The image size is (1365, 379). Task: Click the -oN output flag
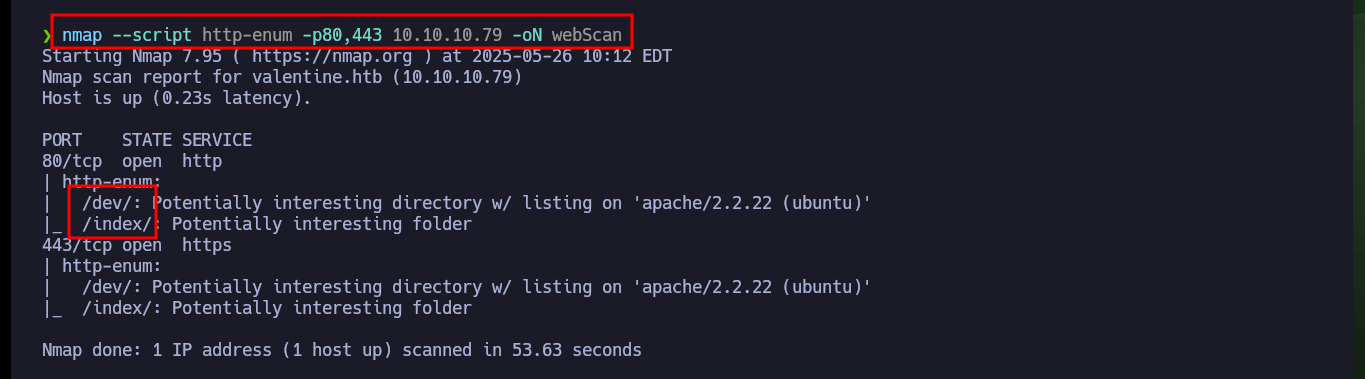tap(527, 35)
